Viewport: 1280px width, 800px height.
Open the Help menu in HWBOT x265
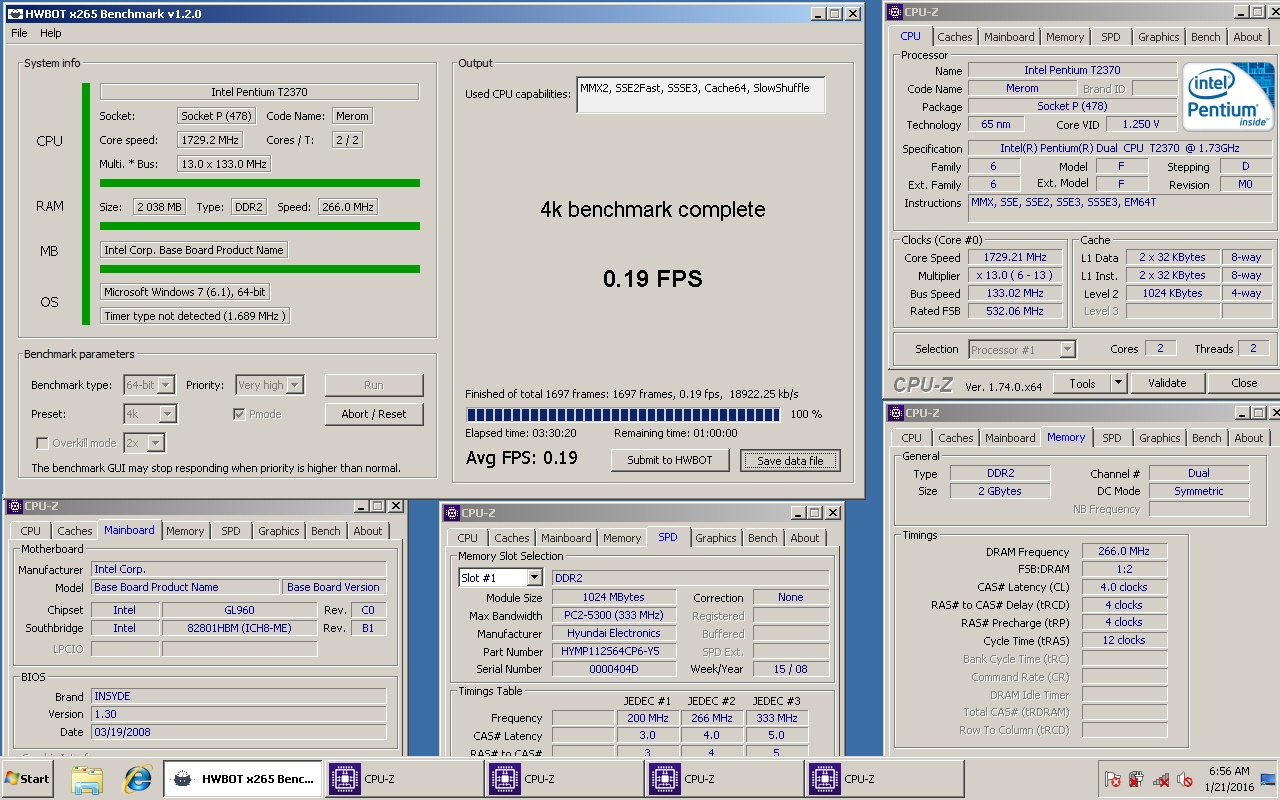coord(50,33)
